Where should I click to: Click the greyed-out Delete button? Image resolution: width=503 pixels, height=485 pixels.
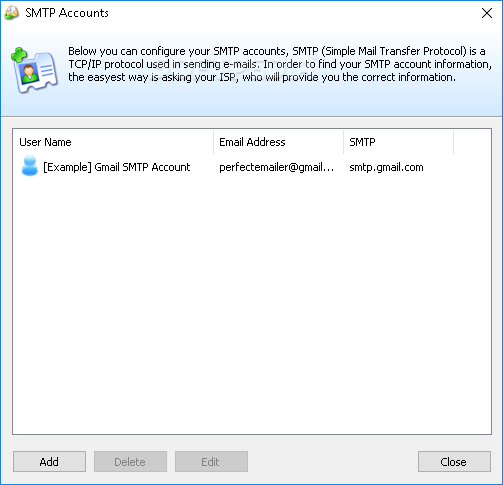[x=130, y=462]
